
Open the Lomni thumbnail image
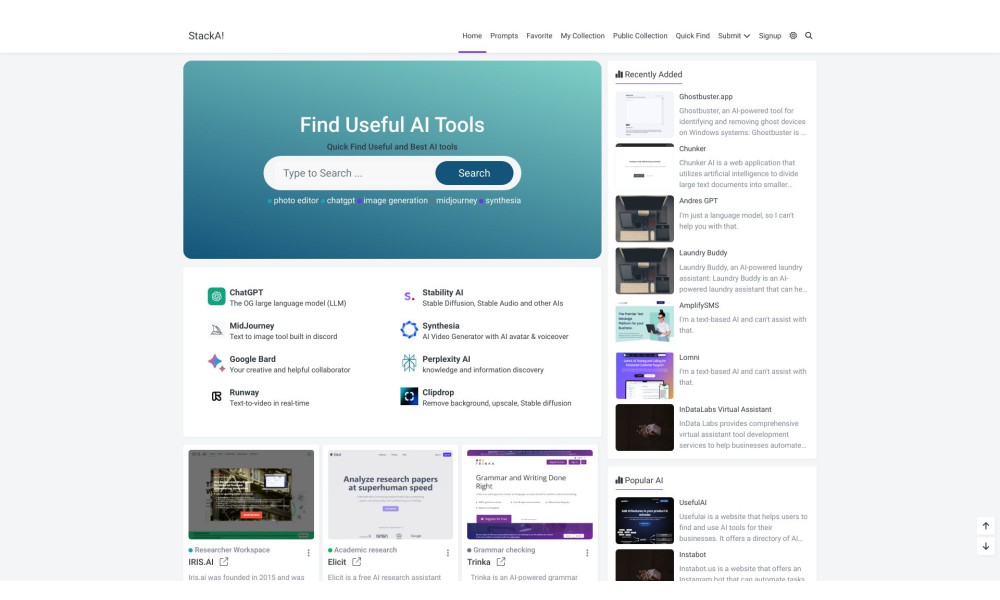pos(644,375)
